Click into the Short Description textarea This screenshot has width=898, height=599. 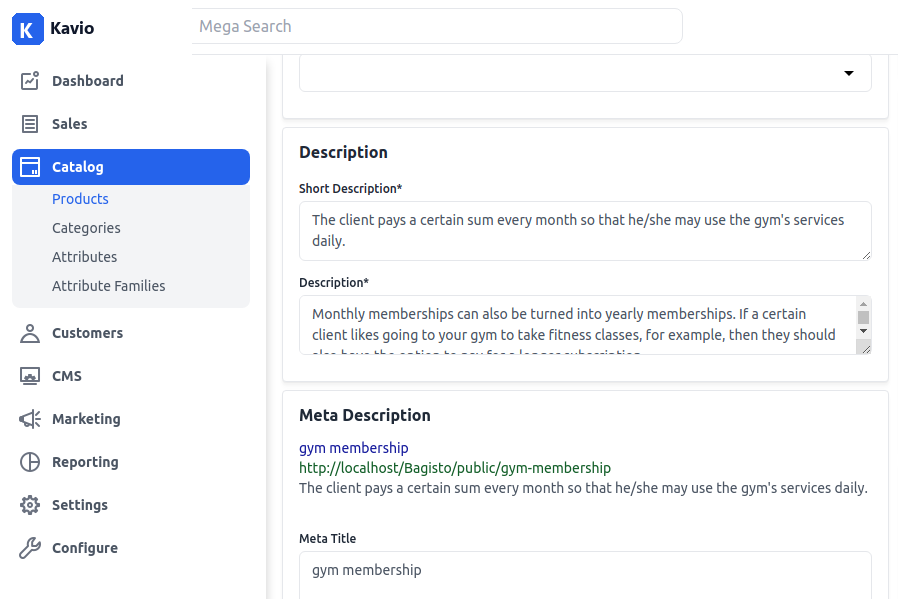tap(585, 231)
